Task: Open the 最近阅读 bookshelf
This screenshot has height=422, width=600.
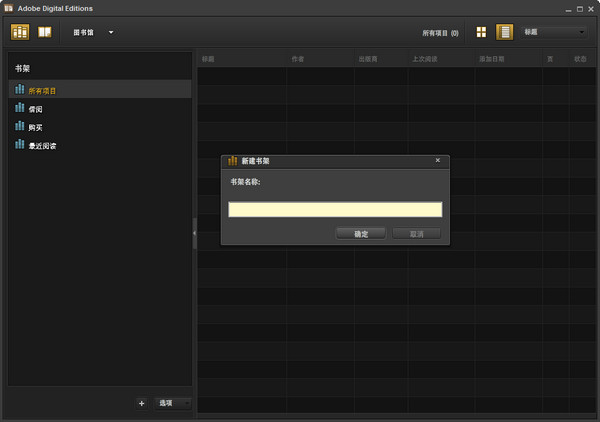Action: click(x=42, y=145)
